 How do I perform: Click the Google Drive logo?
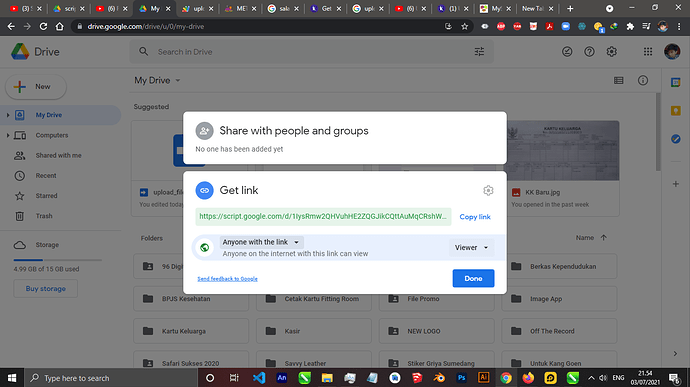tap(20, 52)
